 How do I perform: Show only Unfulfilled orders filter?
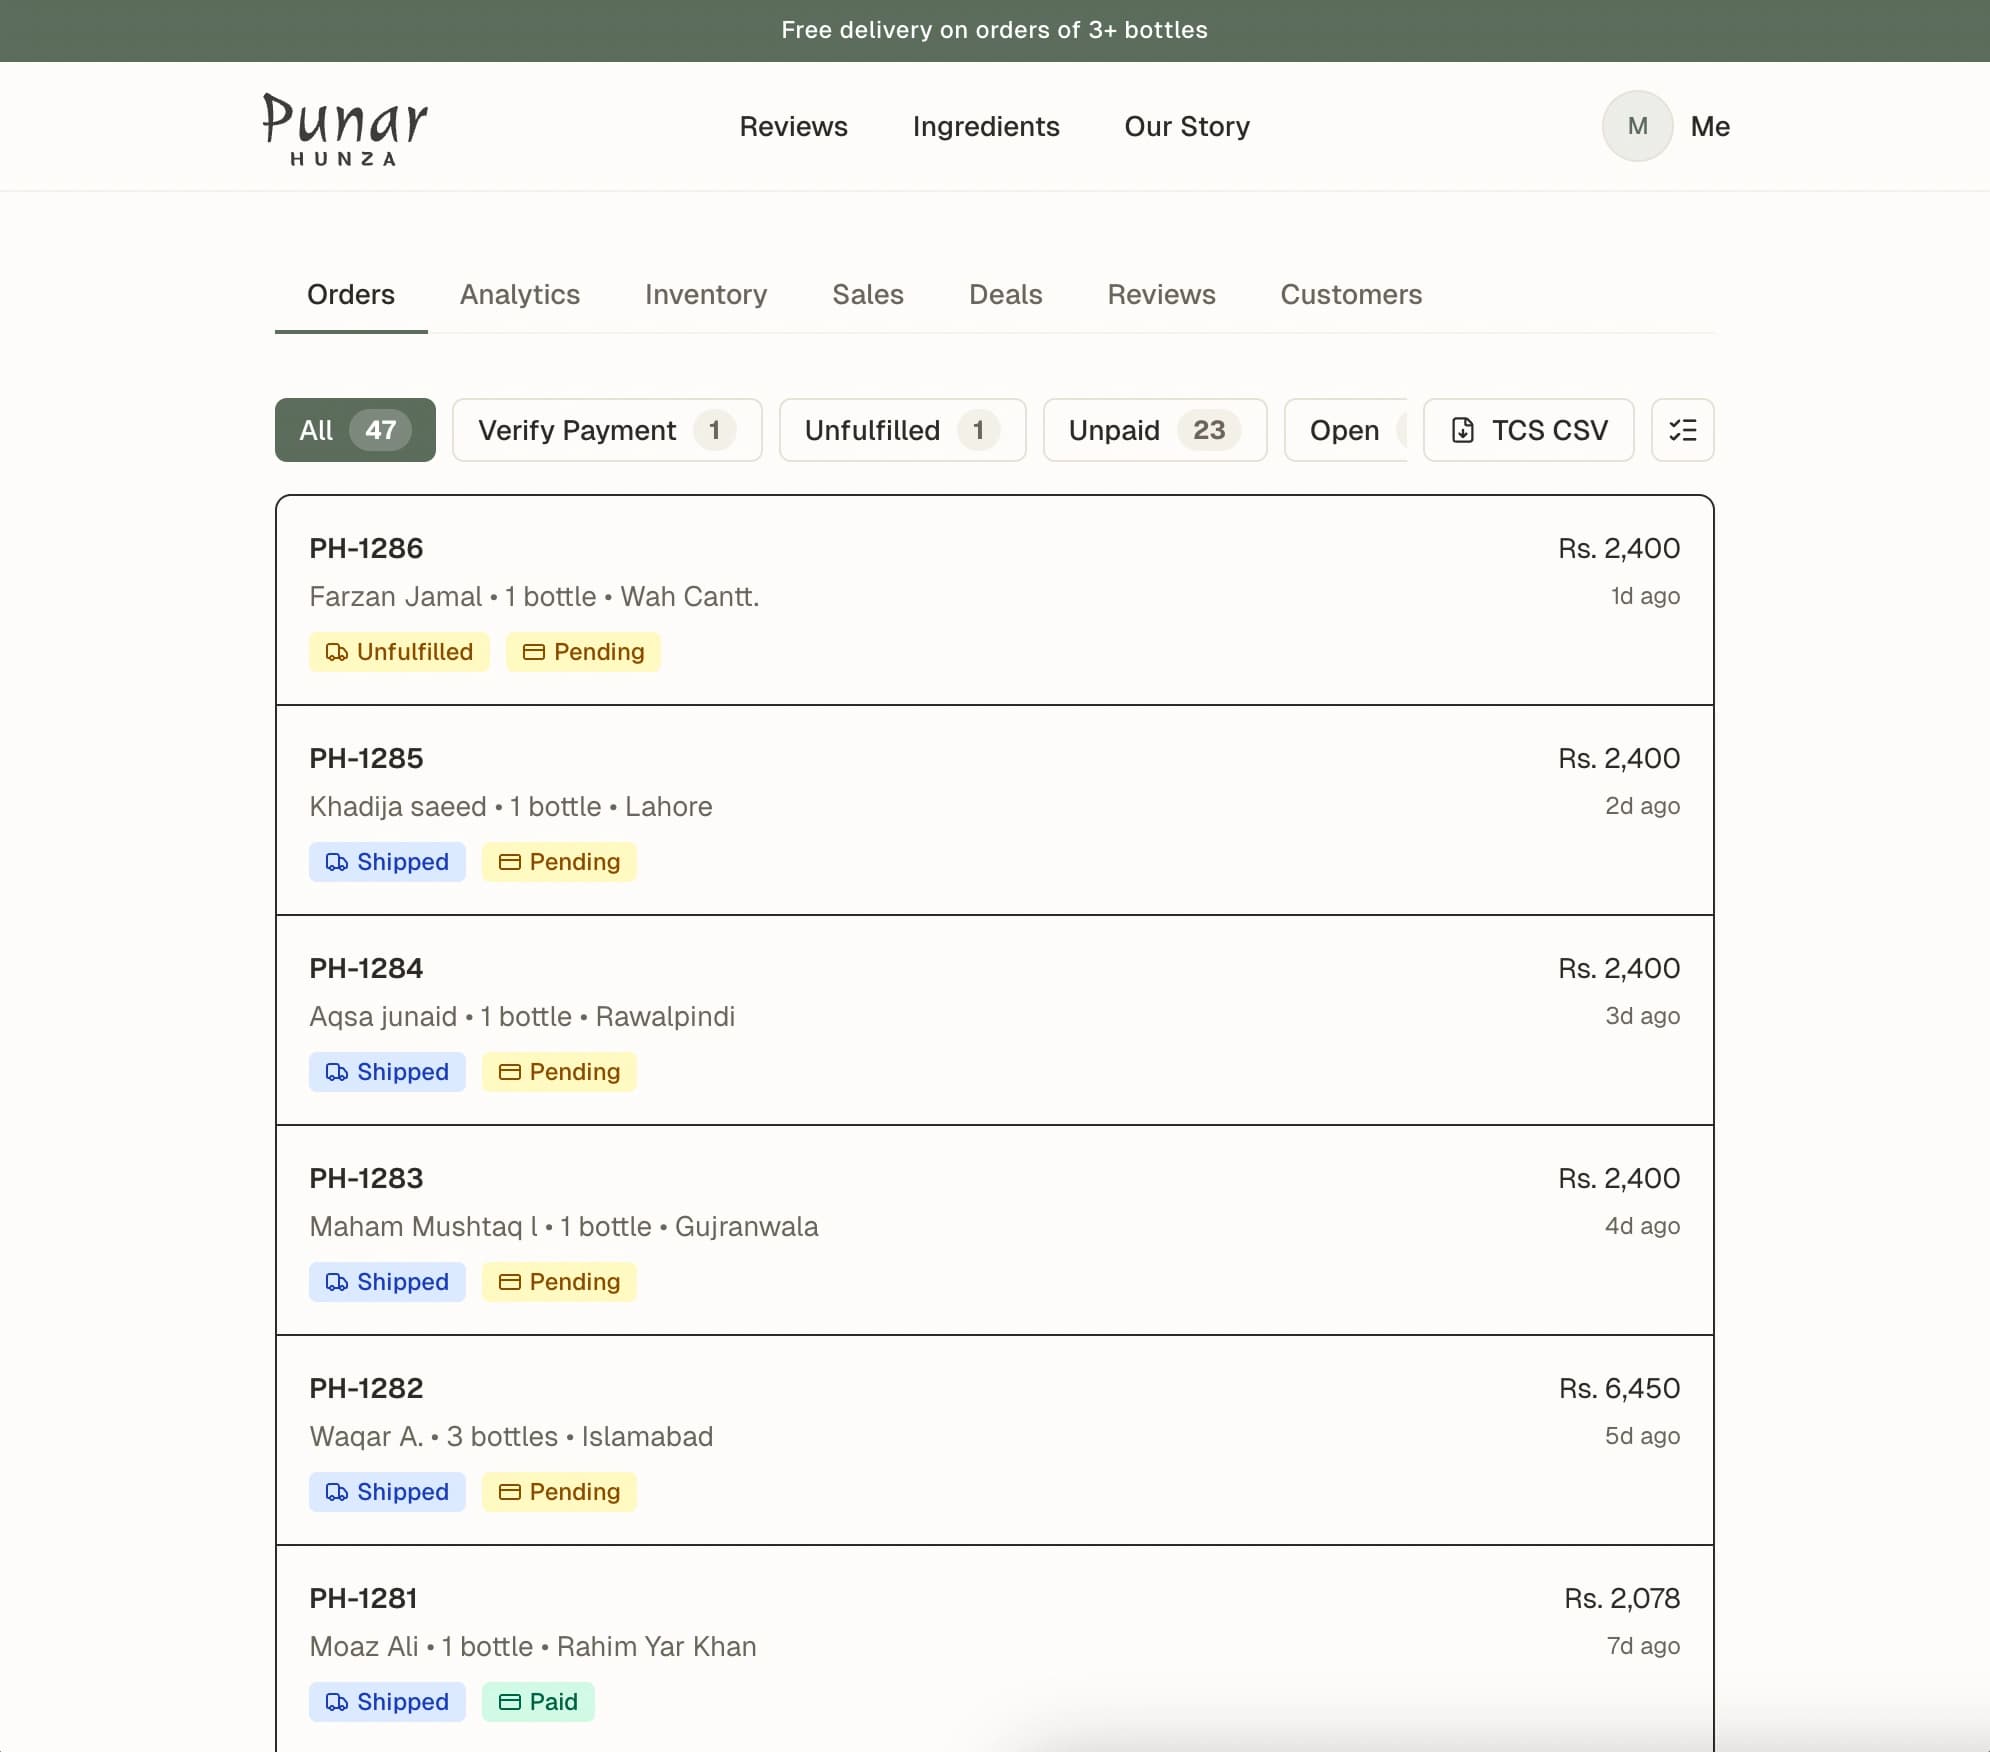coord(901,430)
